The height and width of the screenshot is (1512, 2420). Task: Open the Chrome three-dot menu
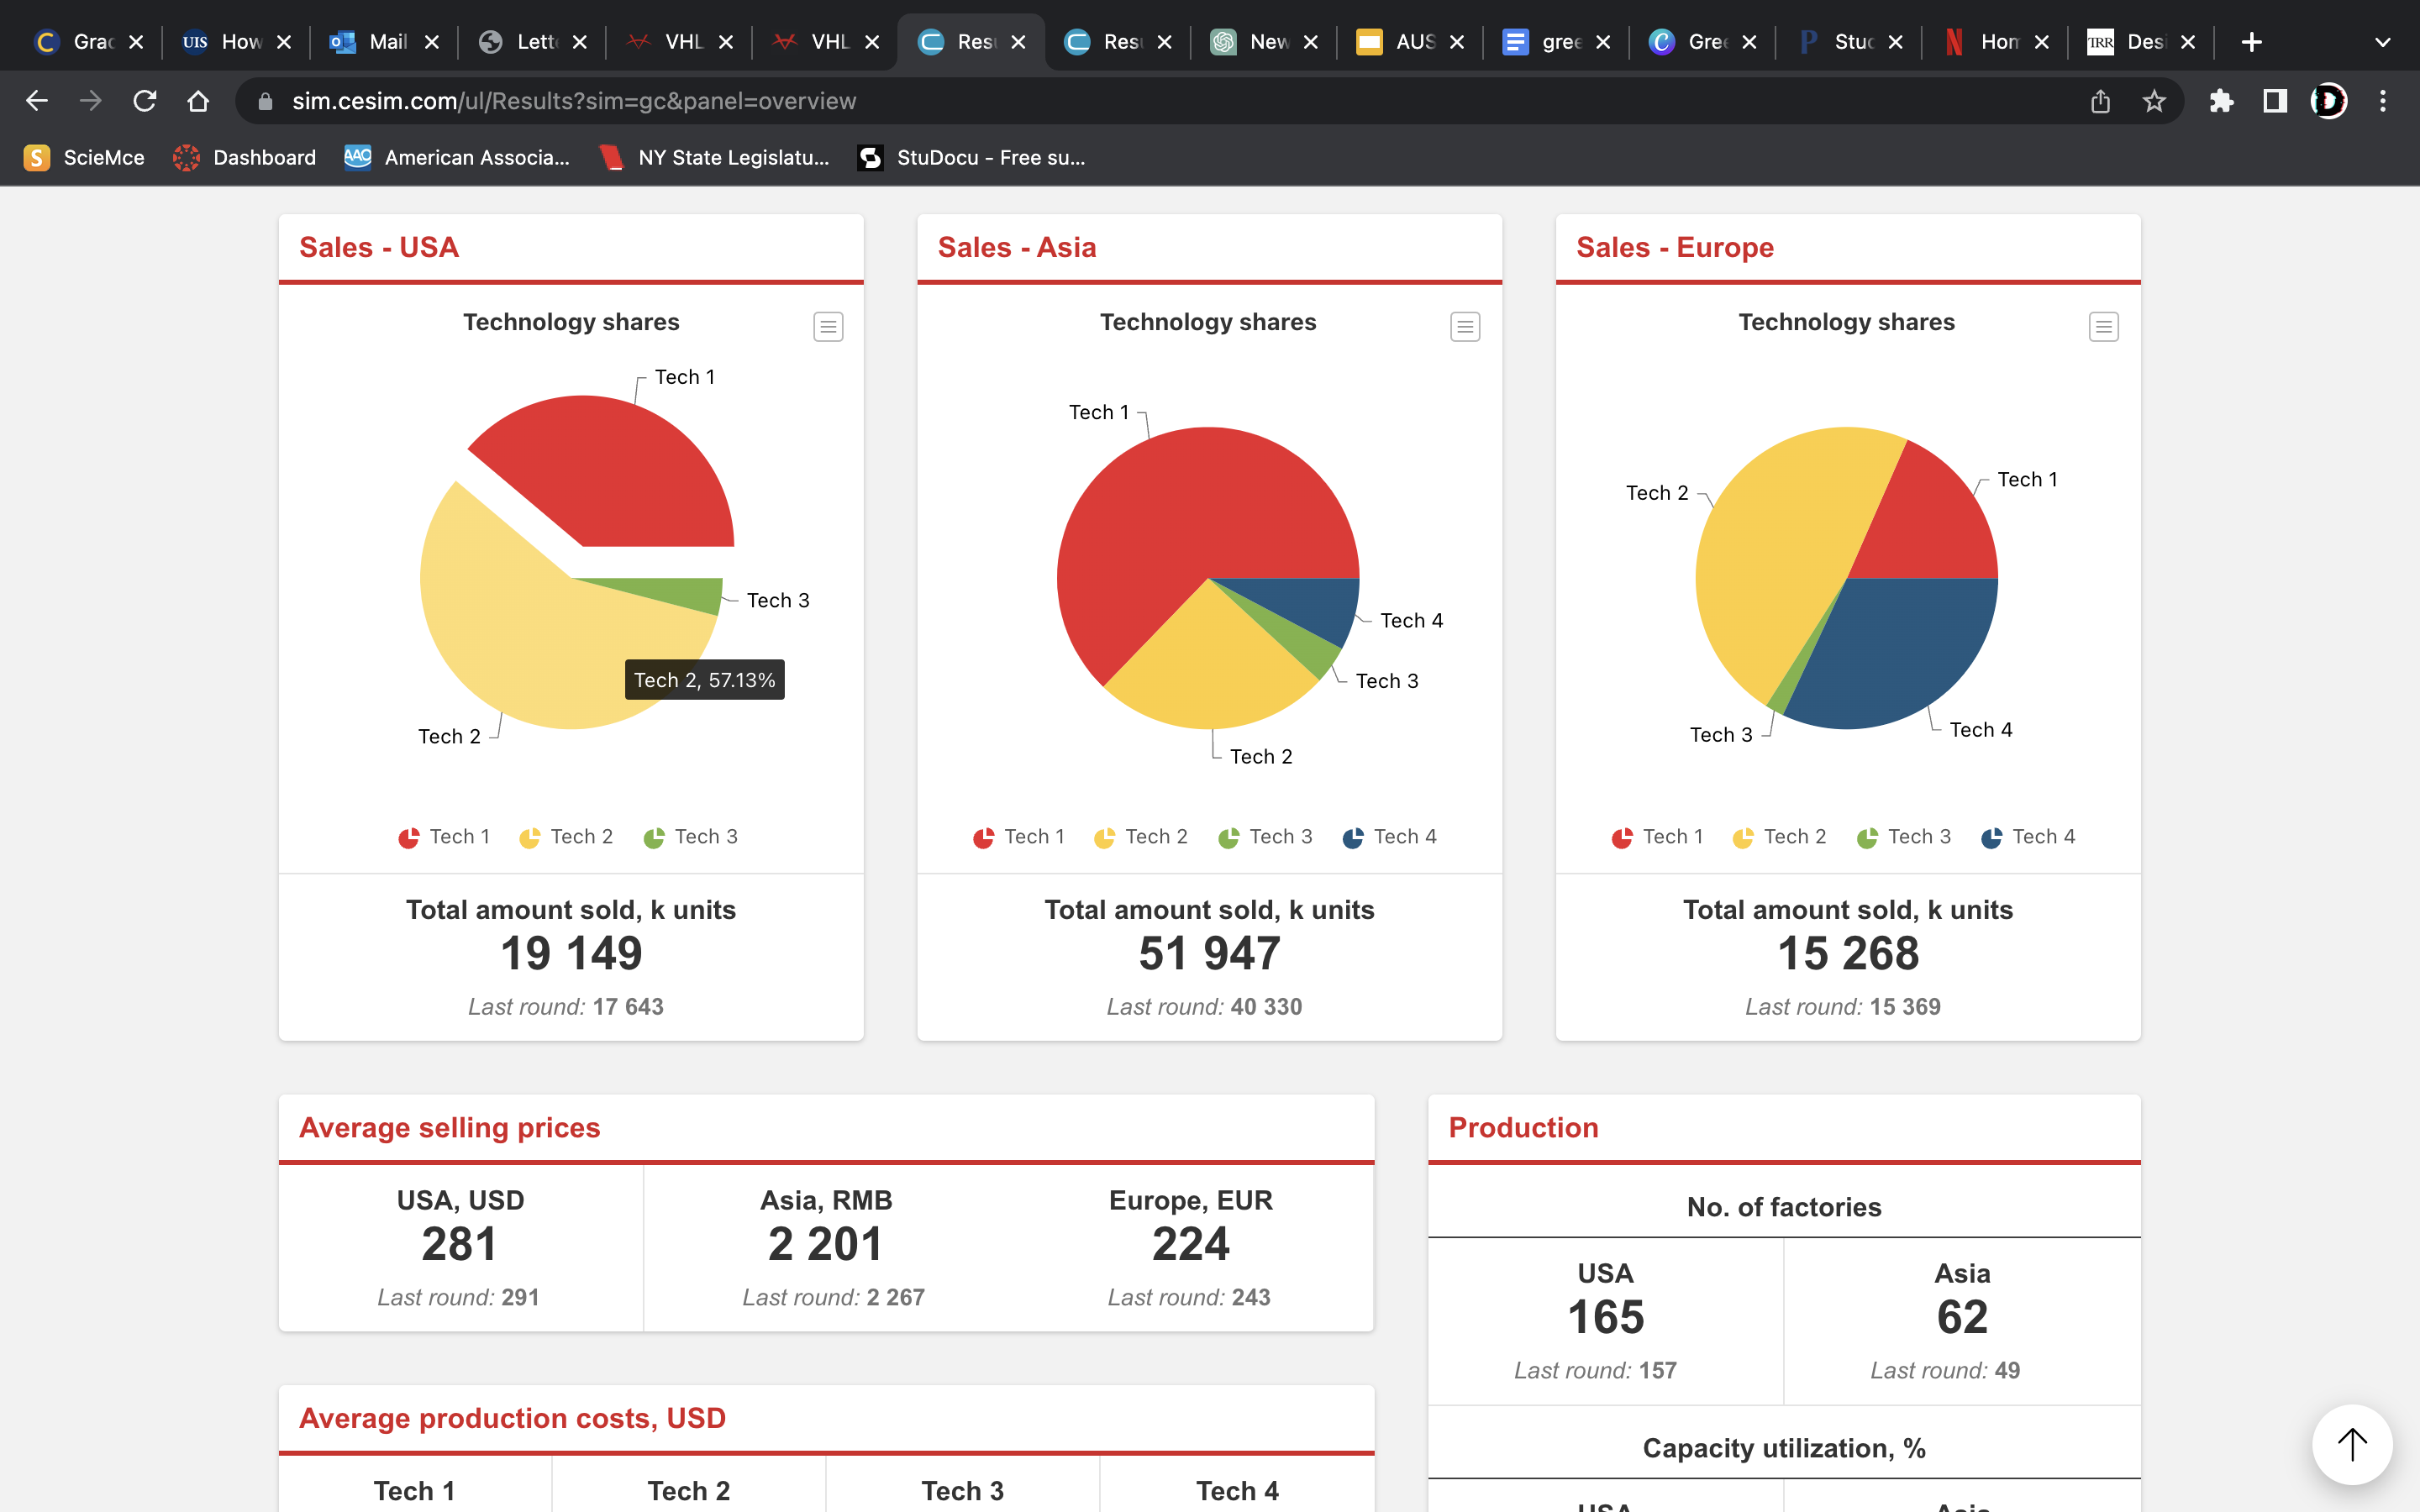2383,101
